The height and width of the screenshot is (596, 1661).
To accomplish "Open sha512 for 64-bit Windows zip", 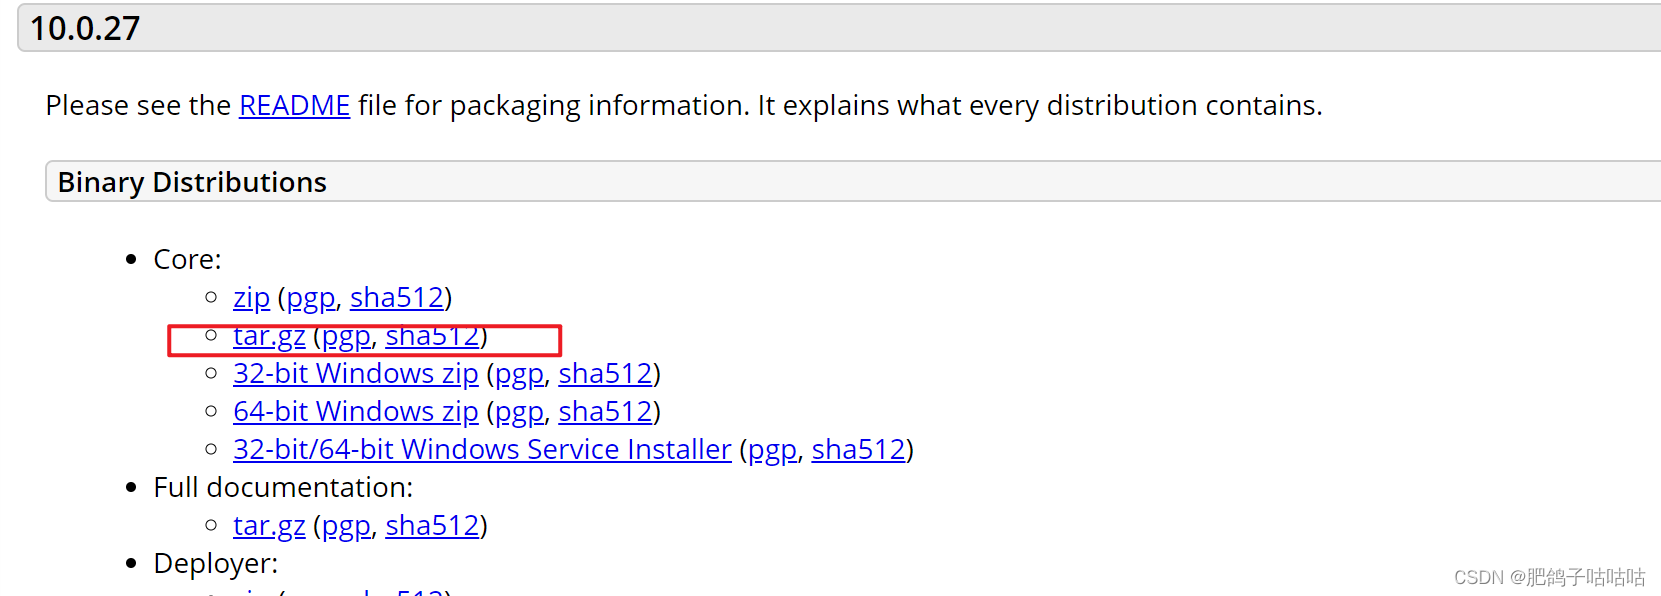I will [x=605, y=412].
